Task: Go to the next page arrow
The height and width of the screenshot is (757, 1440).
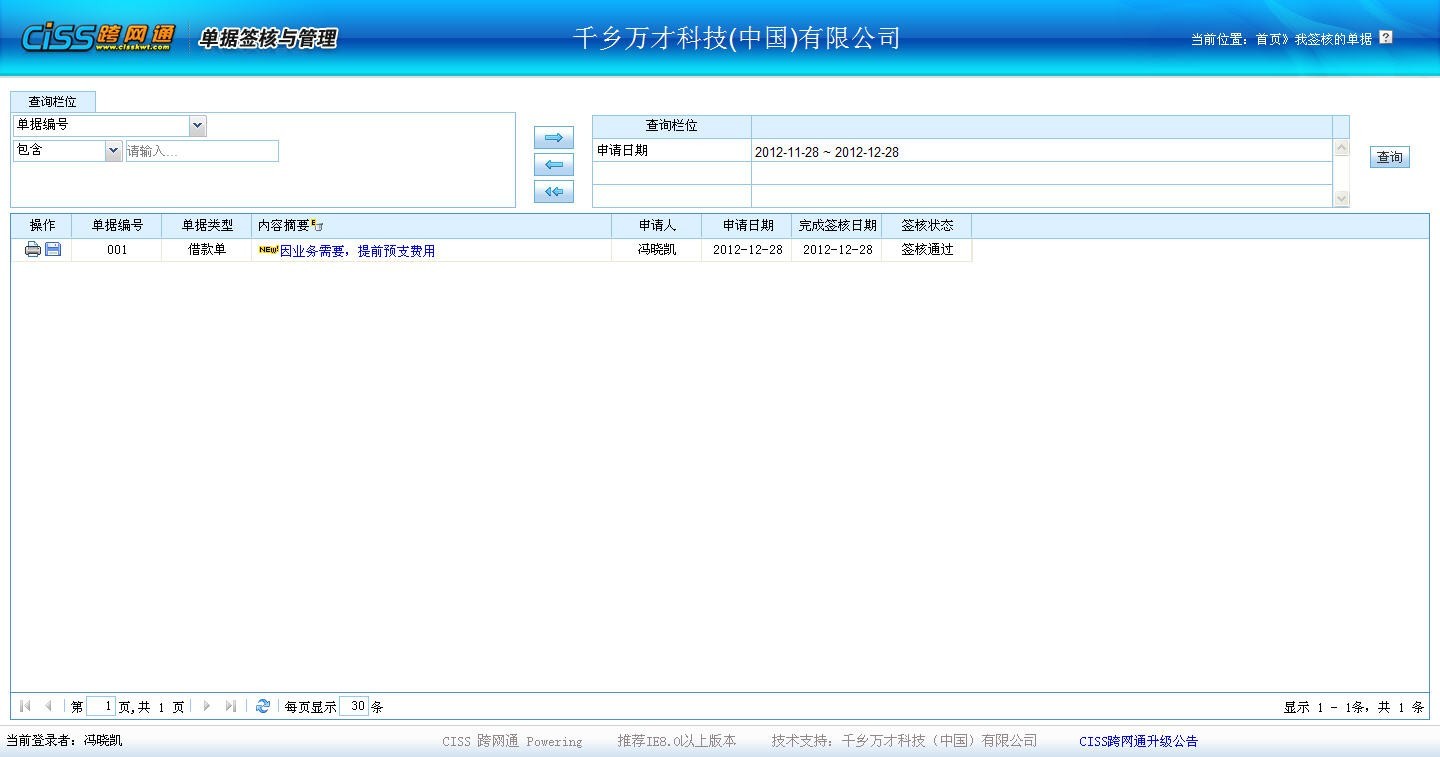Action: 207,706
